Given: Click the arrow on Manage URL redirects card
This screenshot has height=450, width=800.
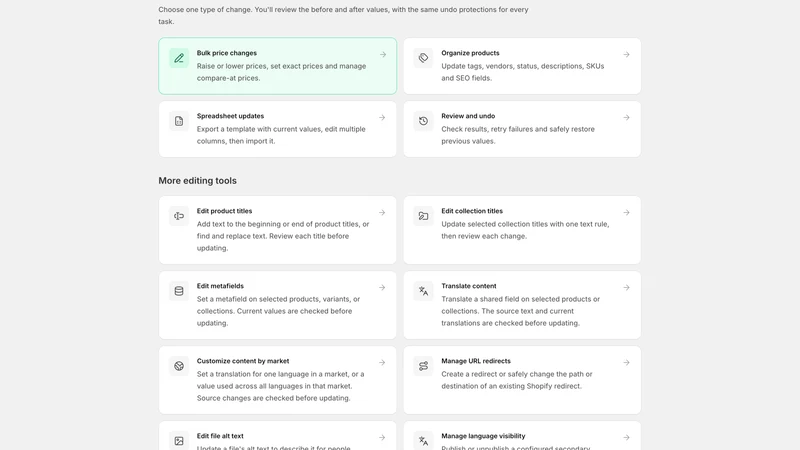Looking at the screenshot, I should [626, 363].
